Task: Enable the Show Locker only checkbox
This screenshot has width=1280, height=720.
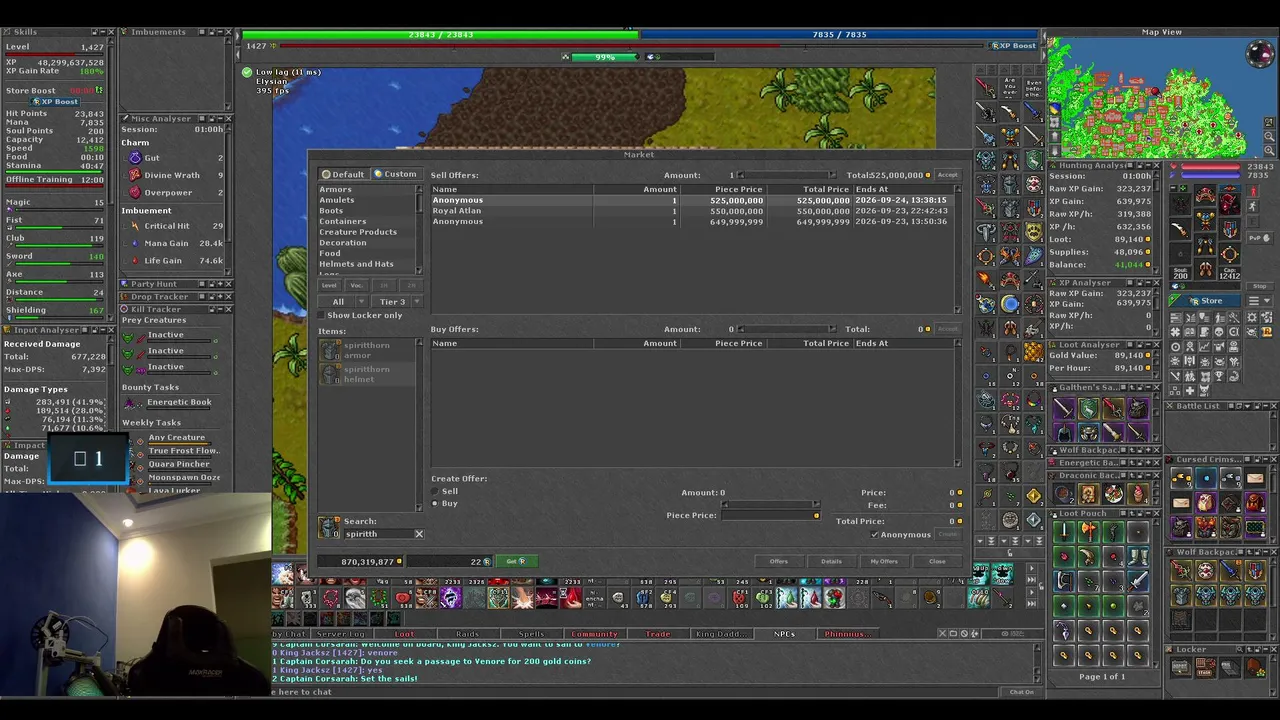Action: tap(323, 315)
